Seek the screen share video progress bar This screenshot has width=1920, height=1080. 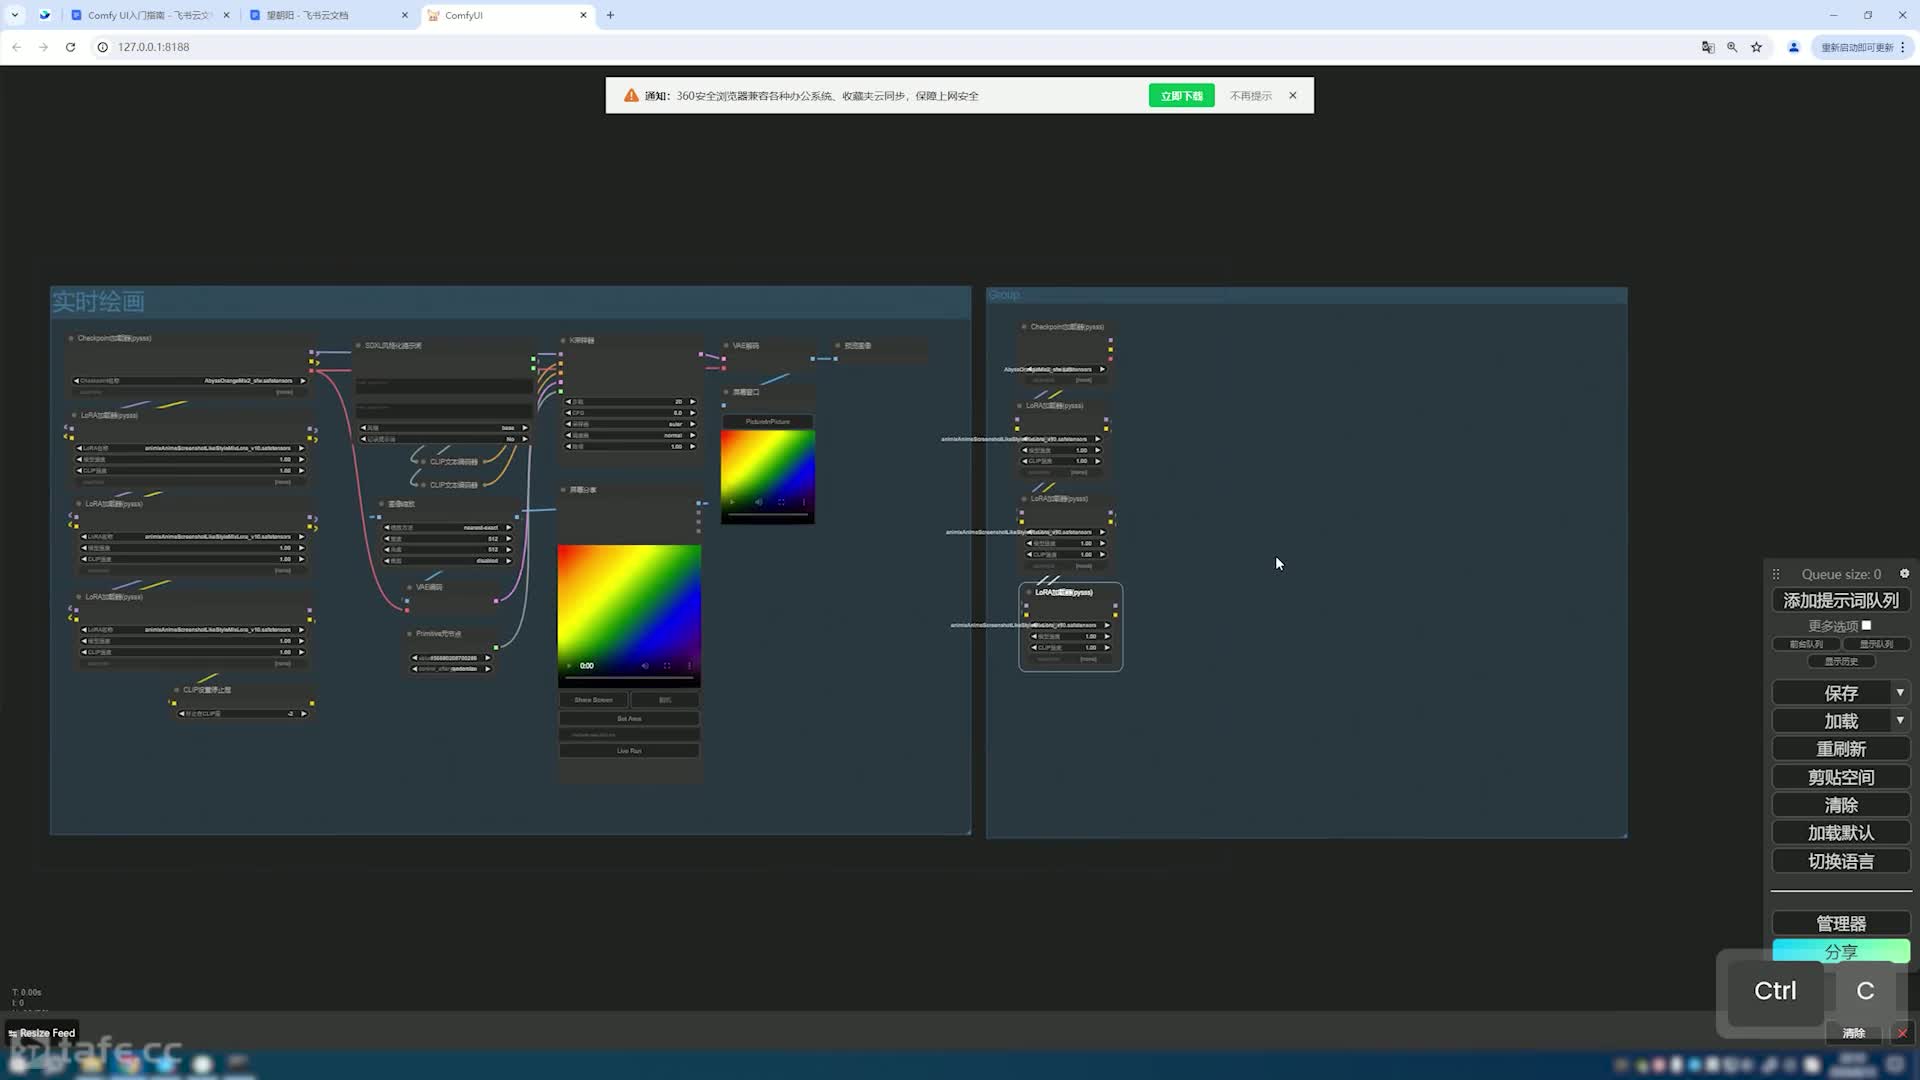pos(629,678)
